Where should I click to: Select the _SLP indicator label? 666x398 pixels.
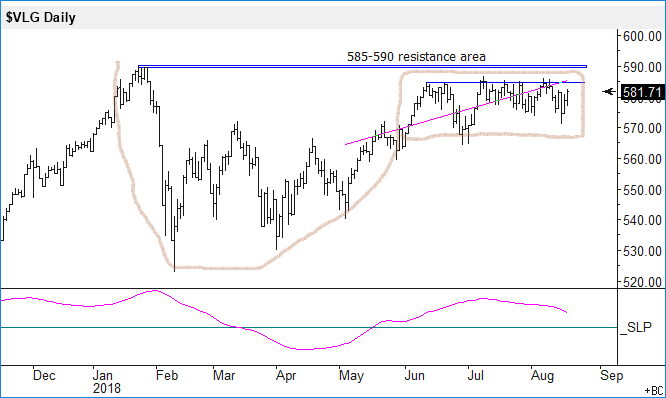[636, 327]
